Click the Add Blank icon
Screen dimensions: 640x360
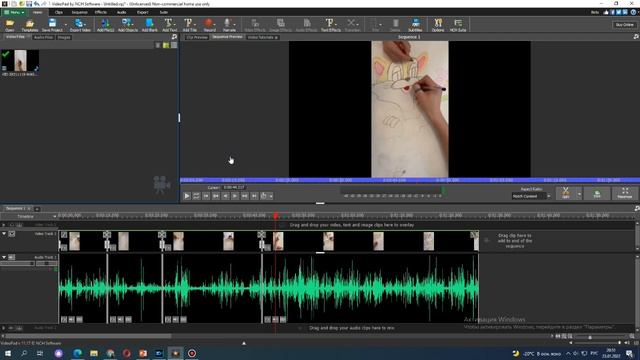(x=149, y=24)
